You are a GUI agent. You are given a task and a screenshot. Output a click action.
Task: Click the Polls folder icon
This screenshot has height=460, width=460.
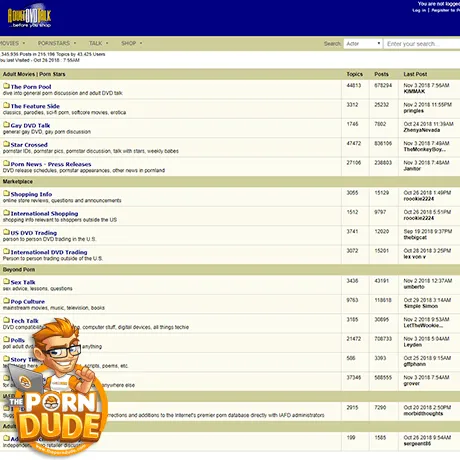[x=6, y=339]
